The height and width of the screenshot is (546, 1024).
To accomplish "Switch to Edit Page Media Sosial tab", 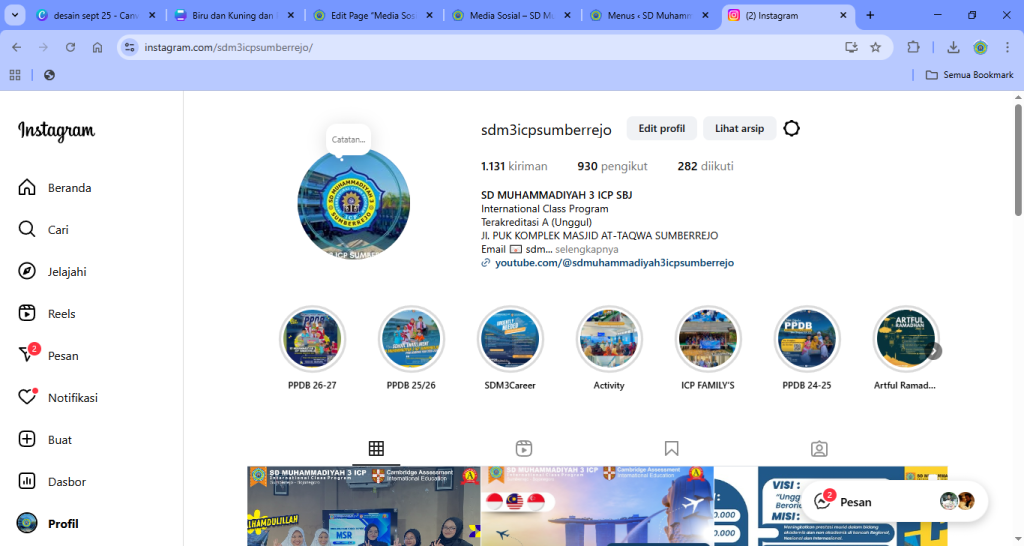I will pyautogui.click(x=372, y=15).
